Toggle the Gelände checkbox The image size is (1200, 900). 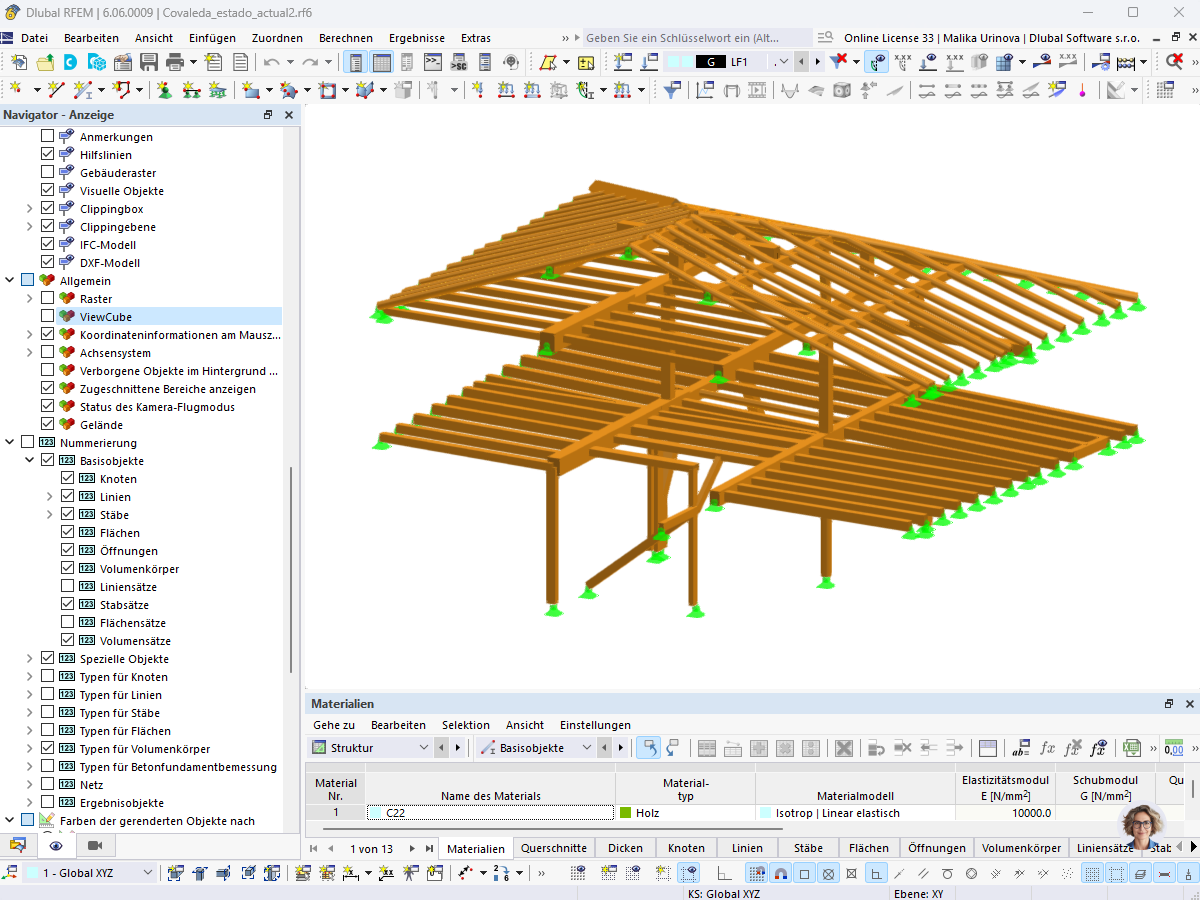(47, 425)
